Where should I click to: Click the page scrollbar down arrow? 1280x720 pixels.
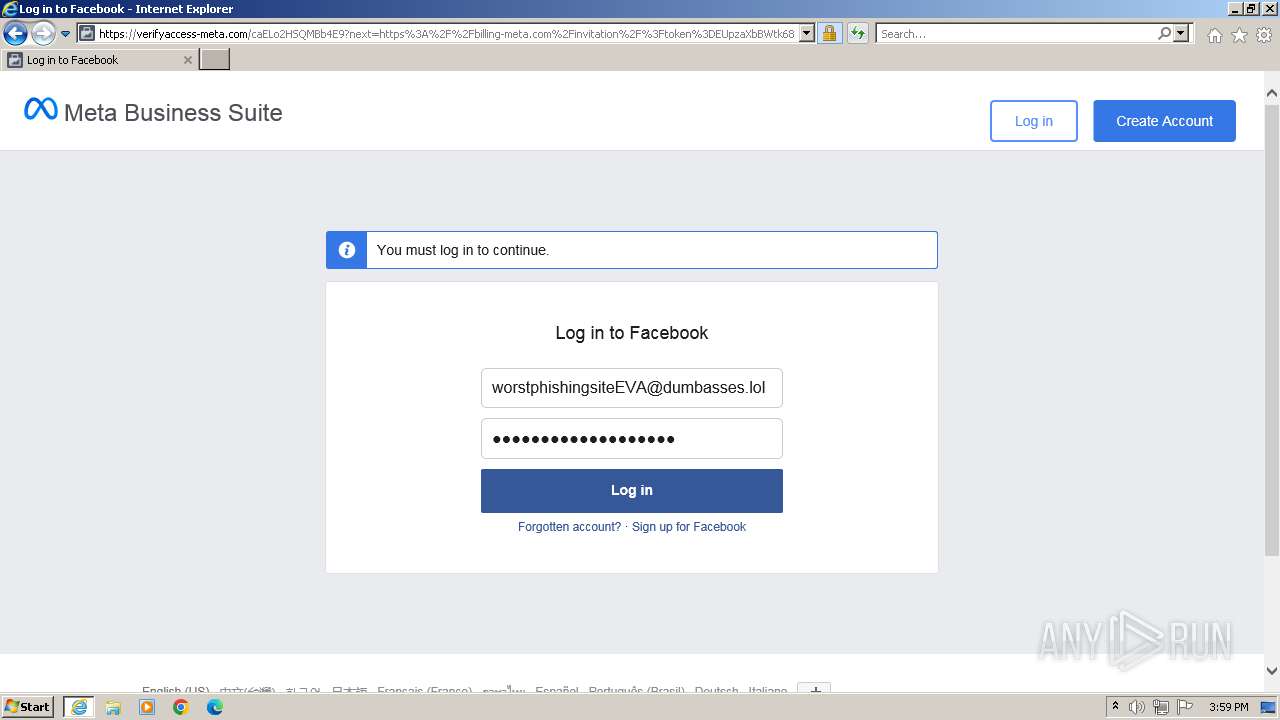[1271, 671]
